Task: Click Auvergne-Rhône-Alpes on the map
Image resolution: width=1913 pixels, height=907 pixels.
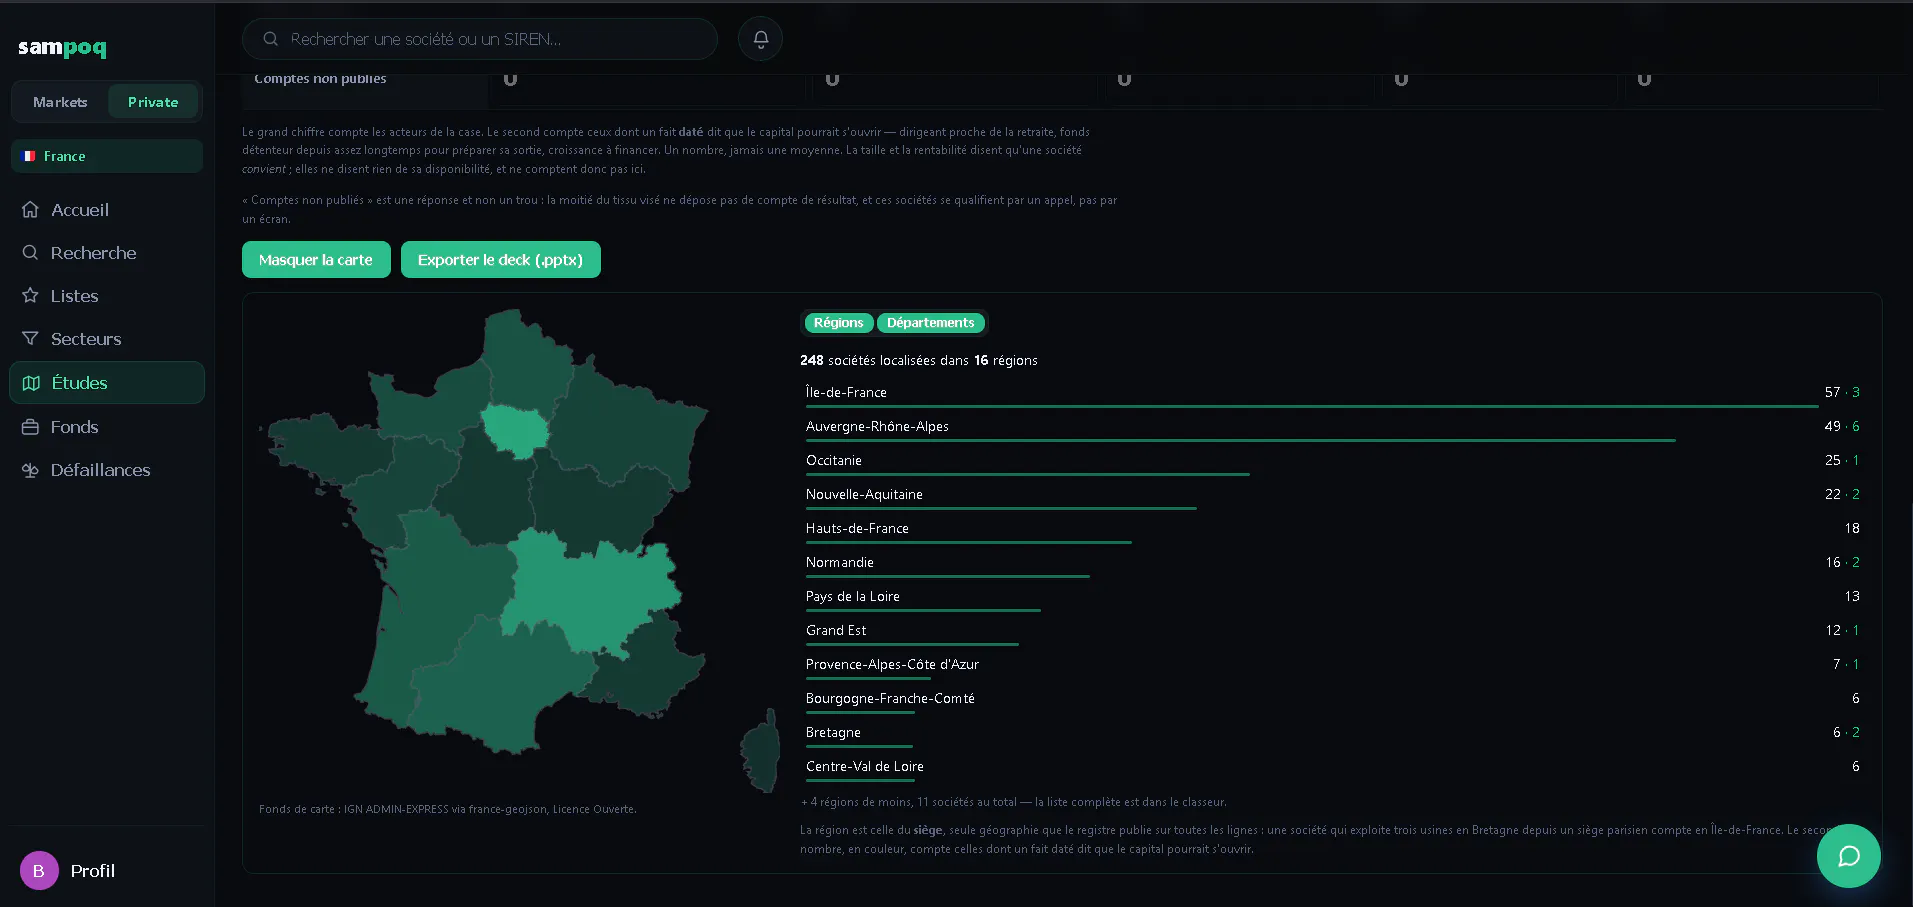Action: (x=590, y=592)
